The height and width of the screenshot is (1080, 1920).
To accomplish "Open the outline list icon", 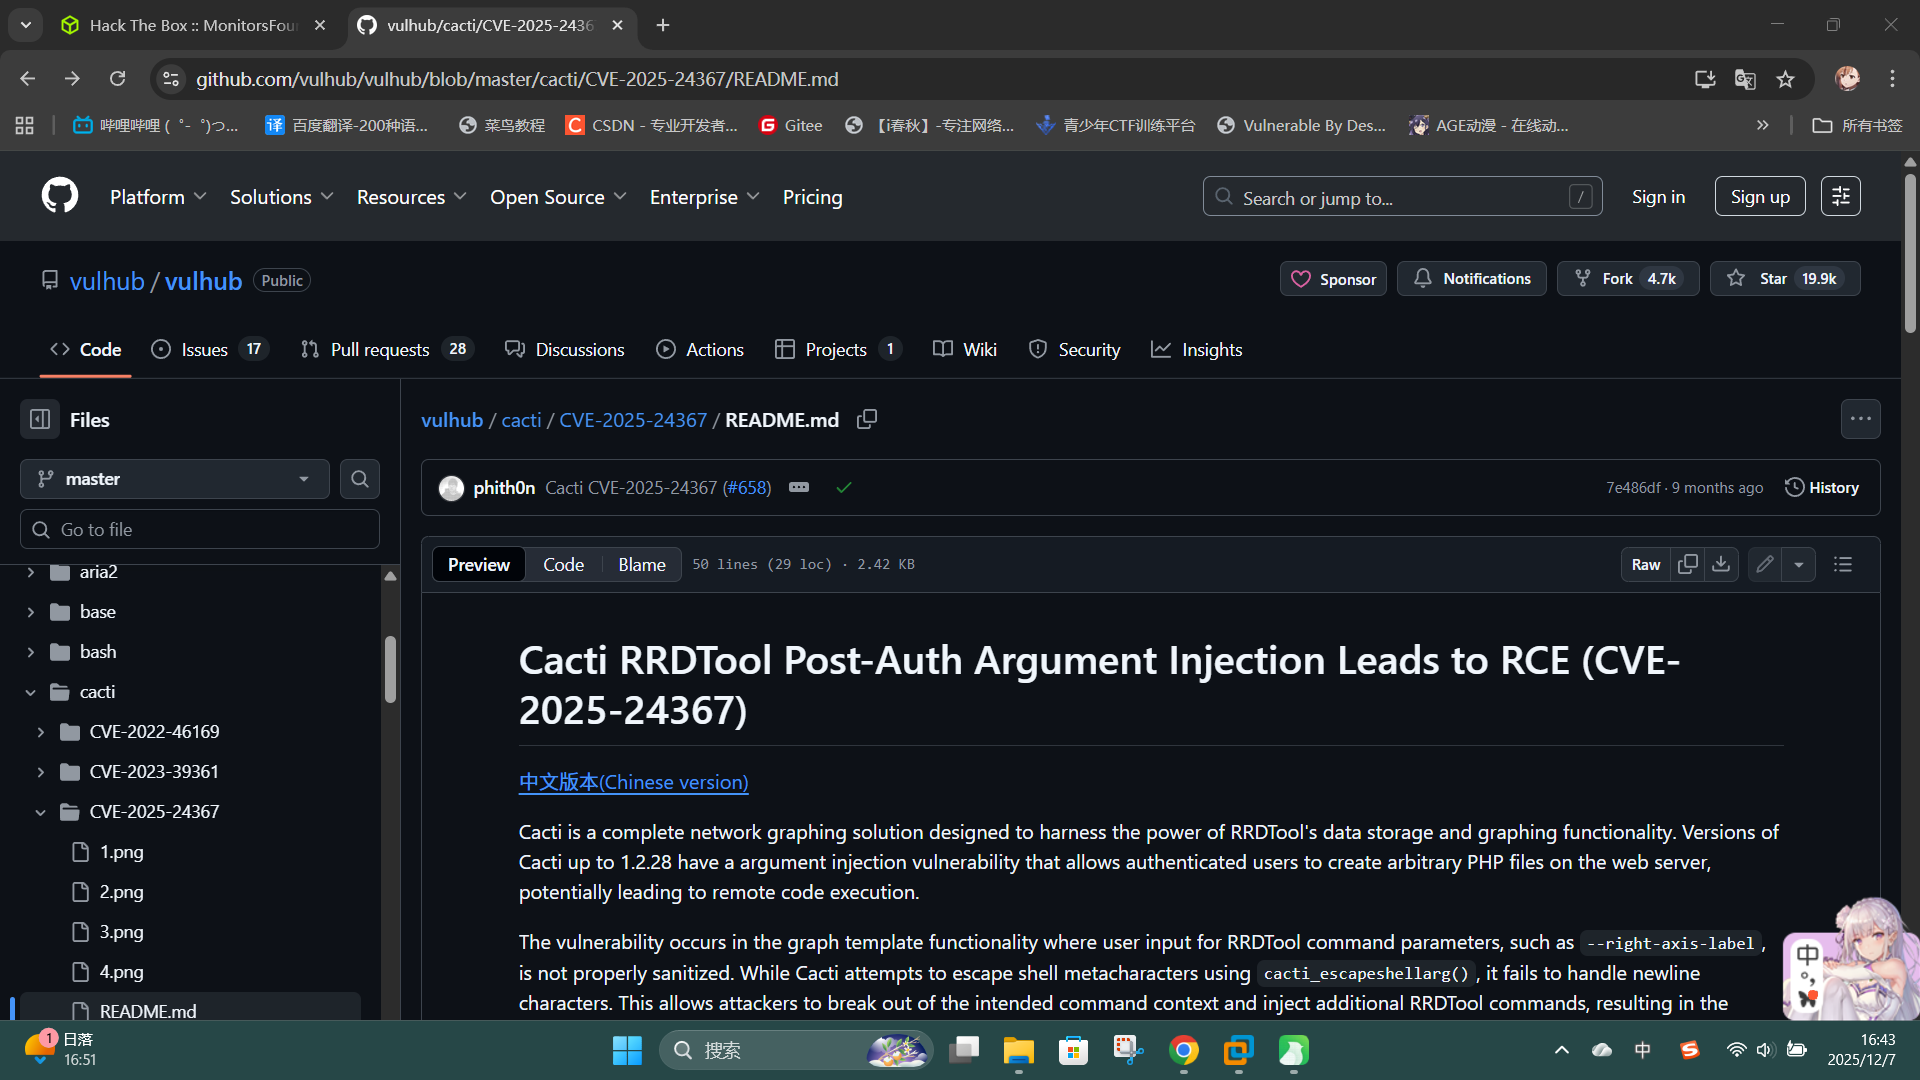I will 1843,565.
